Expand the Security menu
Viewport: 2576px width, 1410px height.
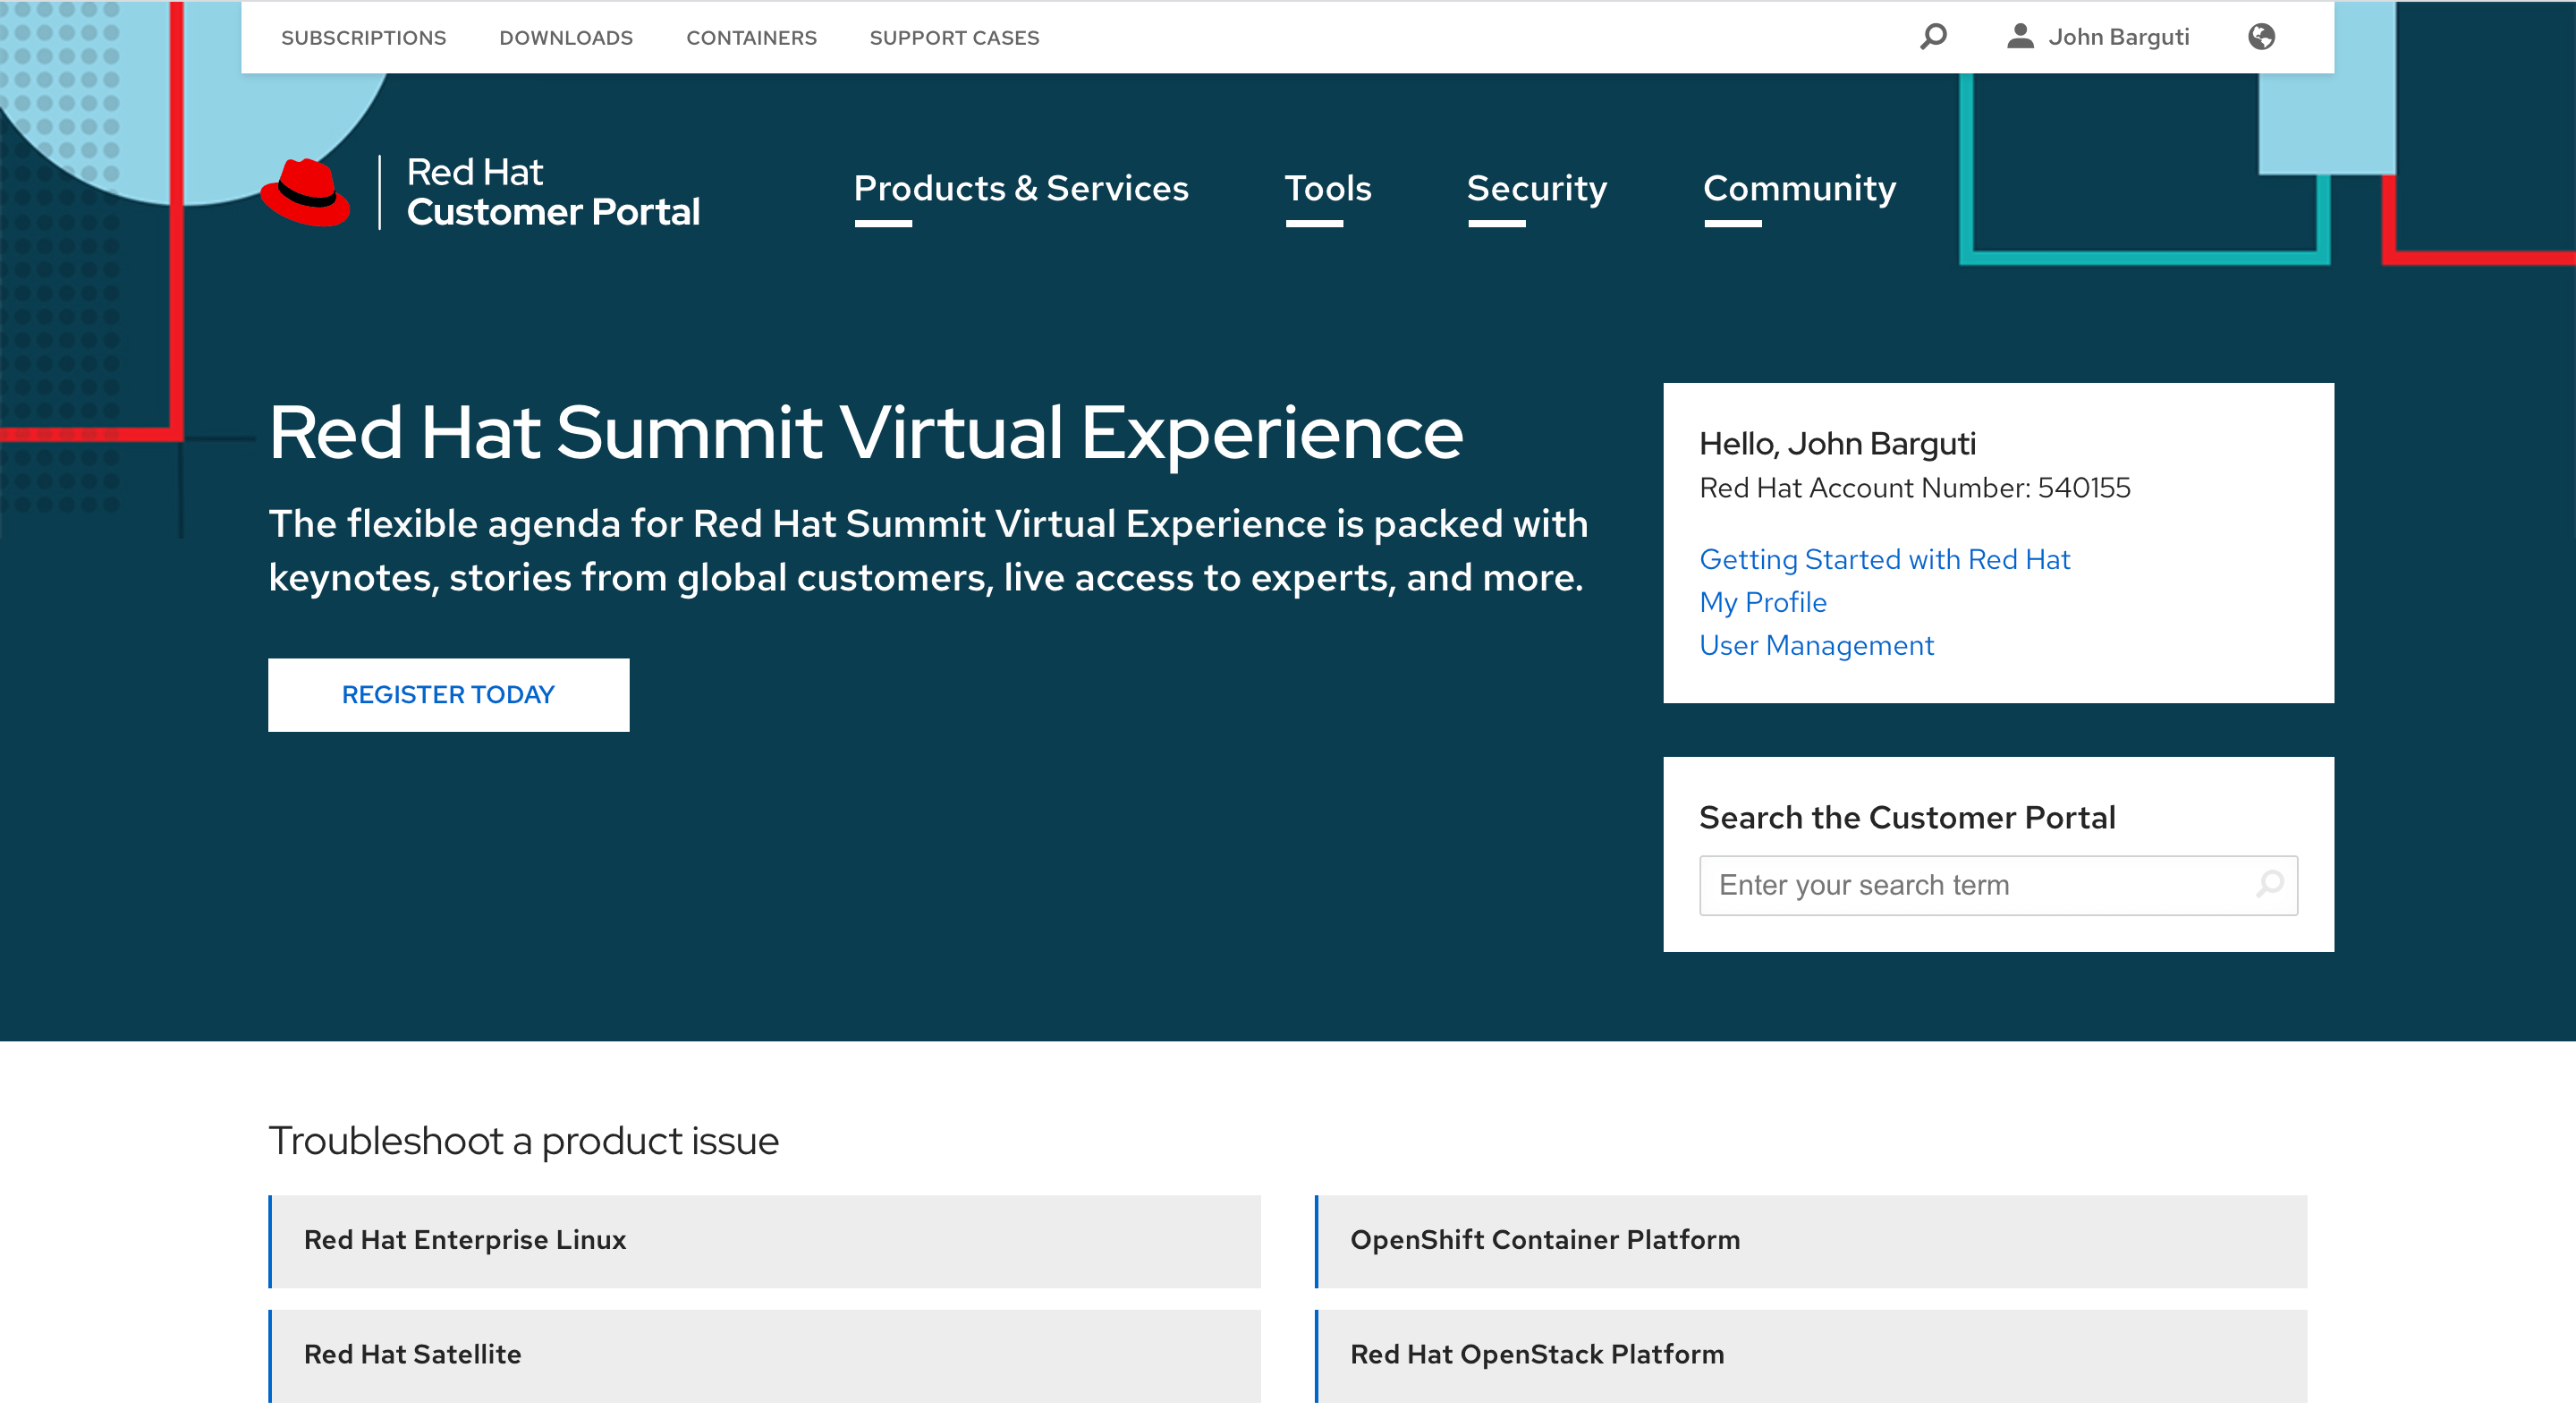(1536, 189)
